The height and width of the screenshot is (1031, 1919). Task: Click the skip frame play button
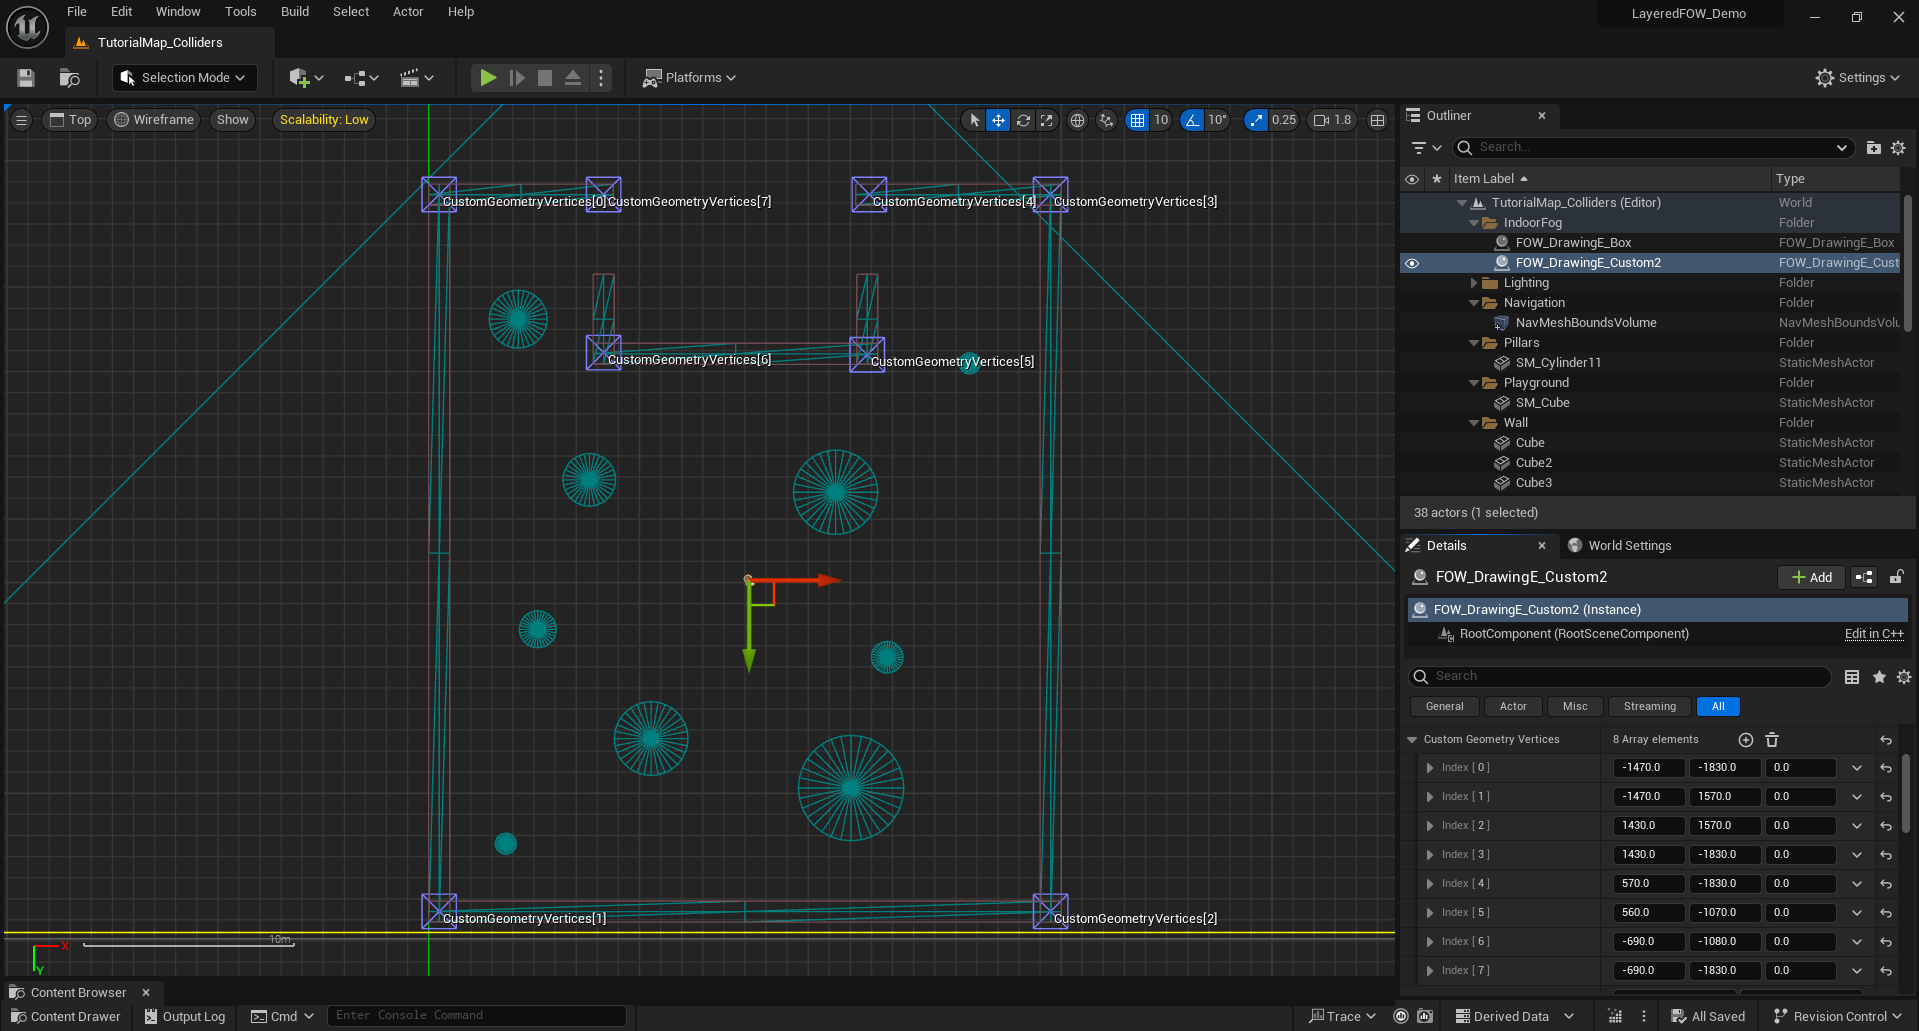(x=517, y=78)
